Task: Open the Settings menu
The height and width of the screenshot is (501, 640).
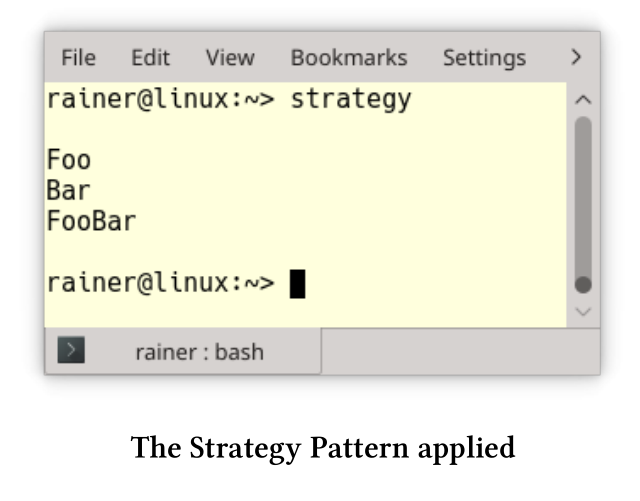Action: tap(484, 58)
